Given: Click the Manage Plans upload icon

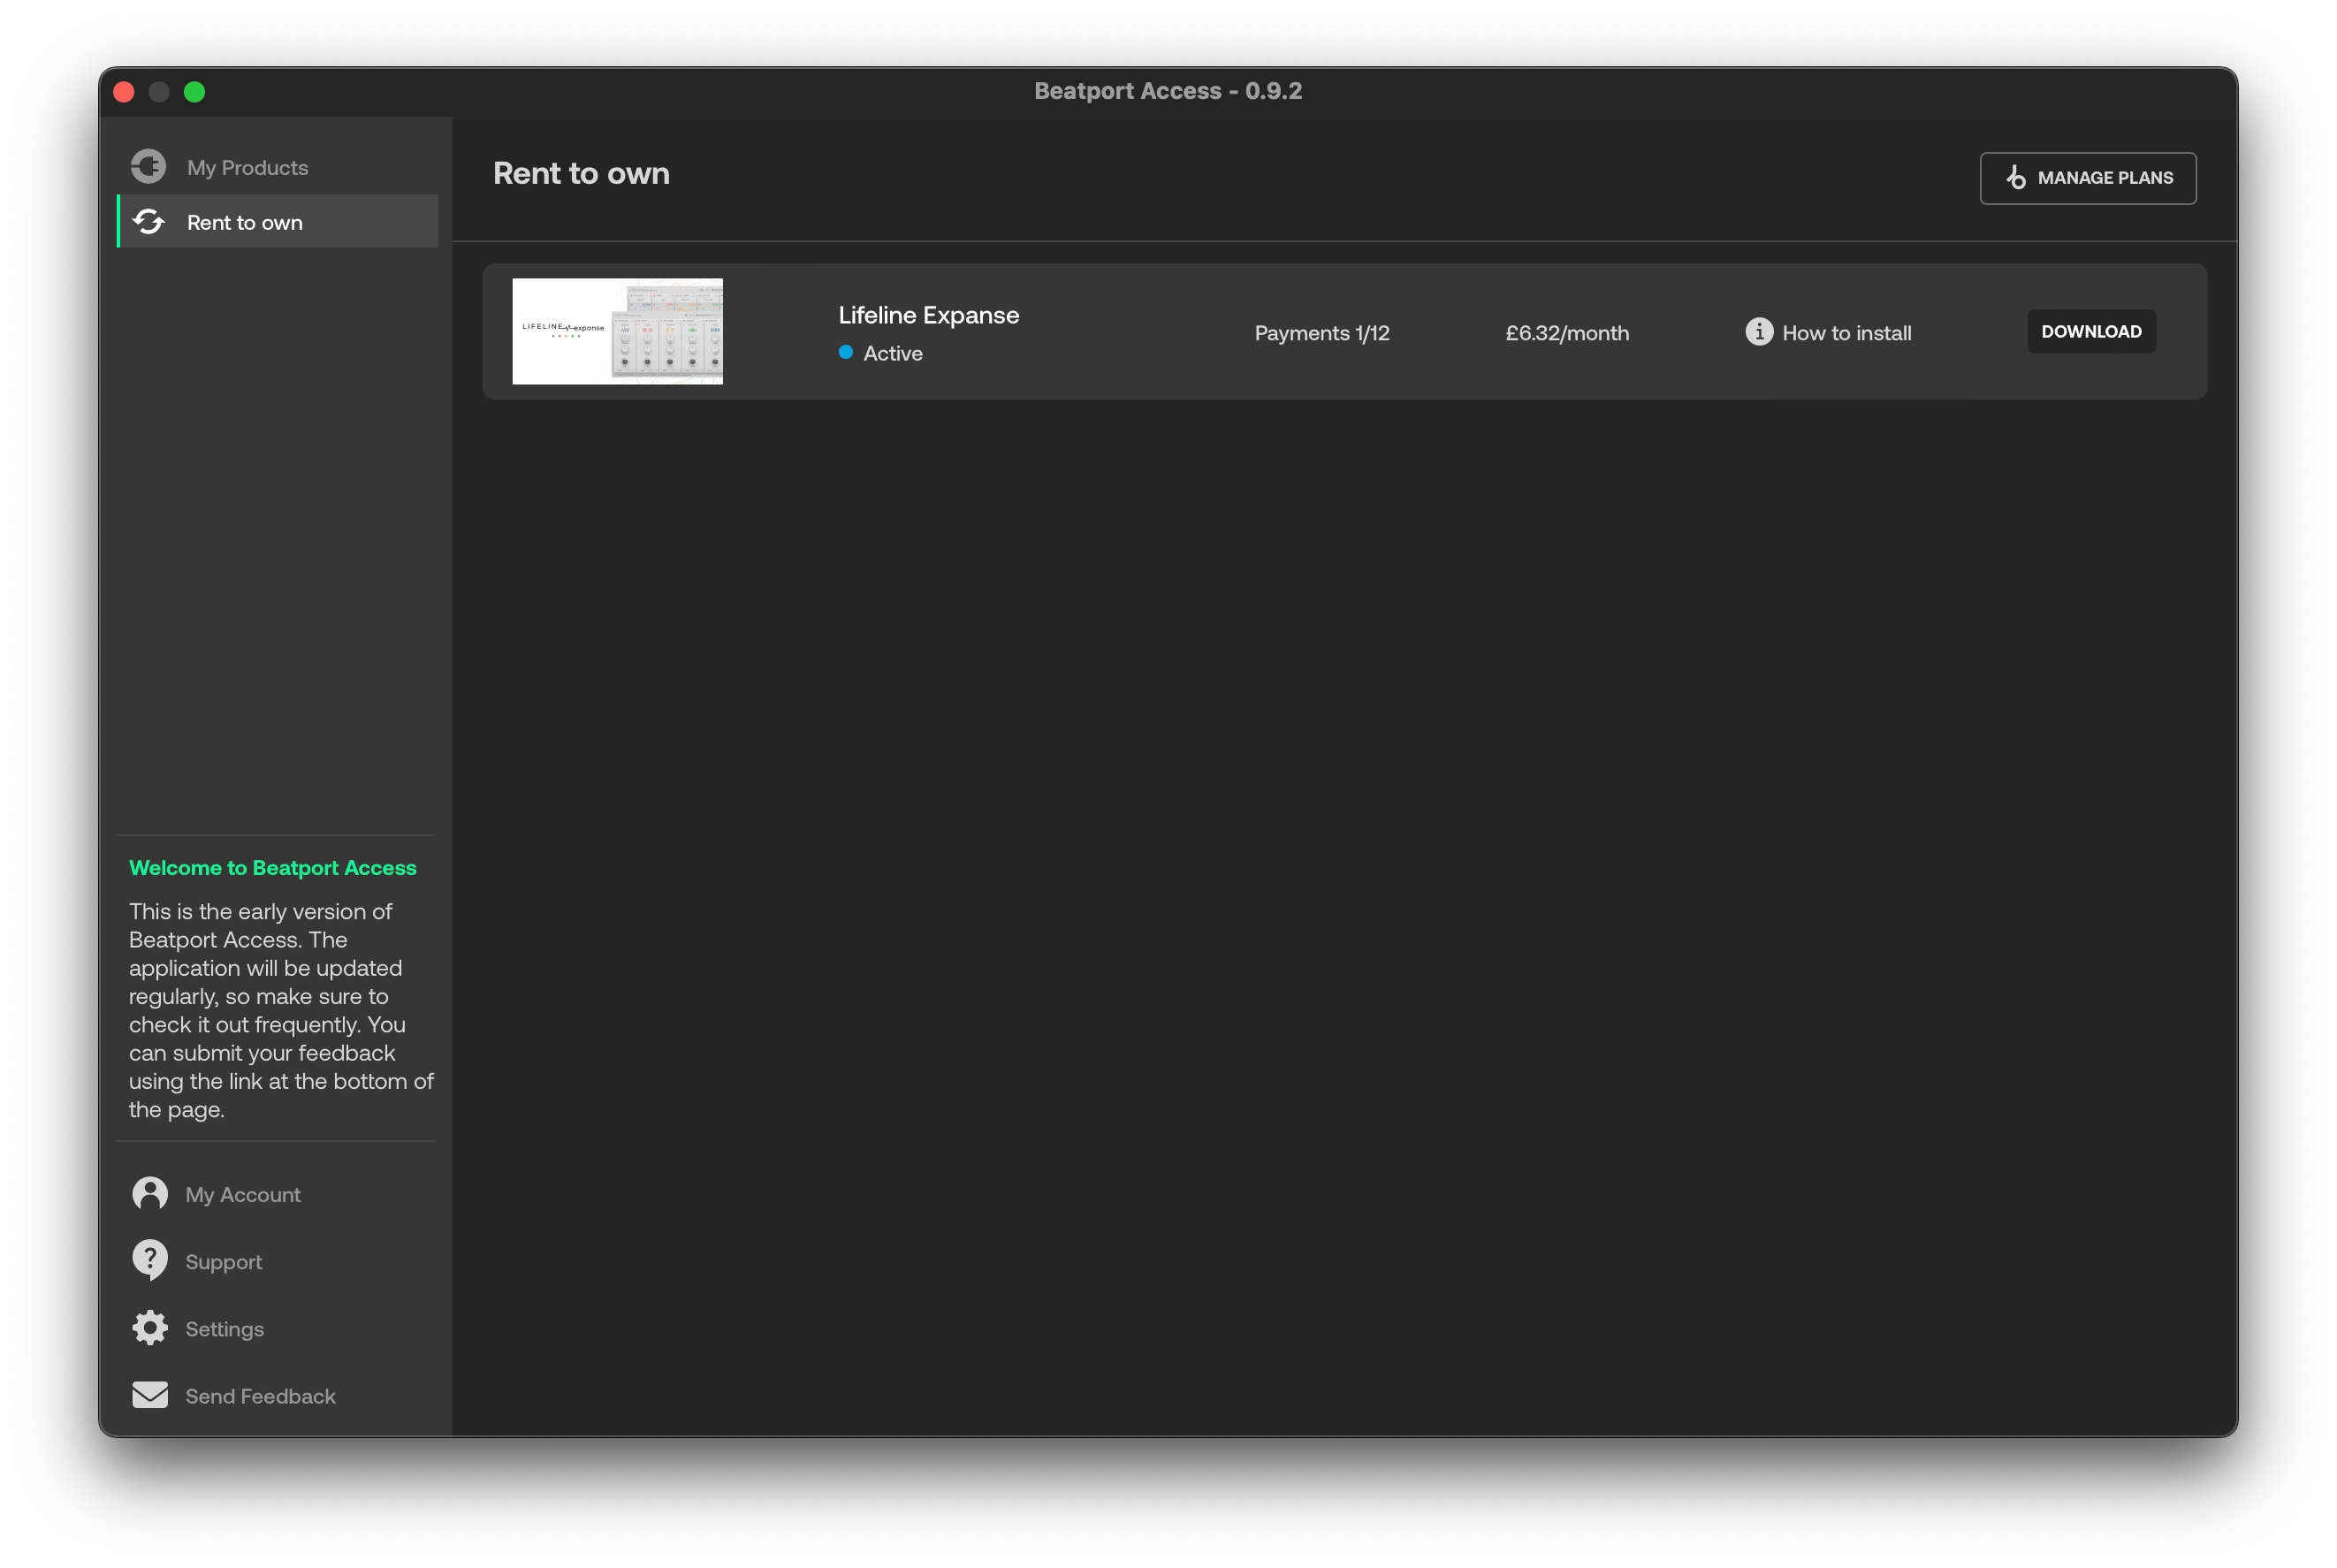Looking at the screenshot, I should click(2017, 177).
